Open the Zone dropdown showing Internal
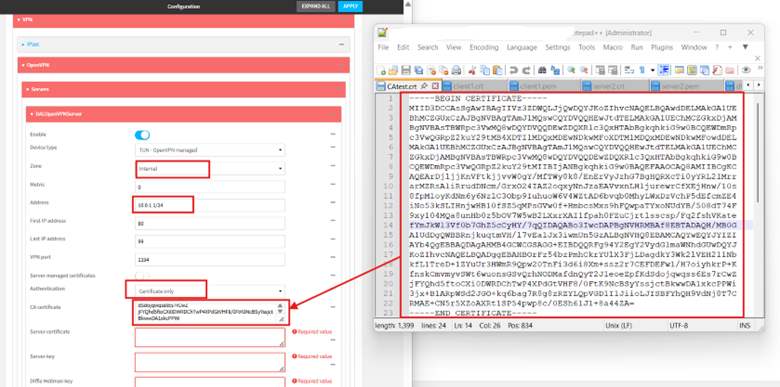 209,169
